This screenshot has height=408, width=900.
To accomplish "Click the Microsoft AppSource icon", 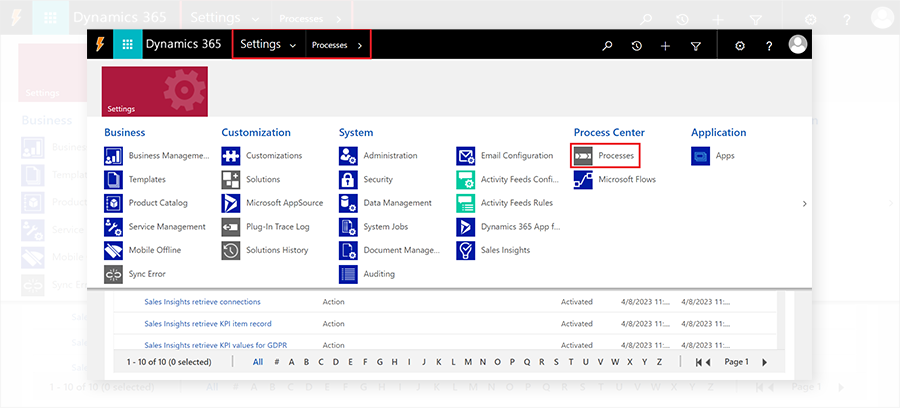I will tap(231, 203).
